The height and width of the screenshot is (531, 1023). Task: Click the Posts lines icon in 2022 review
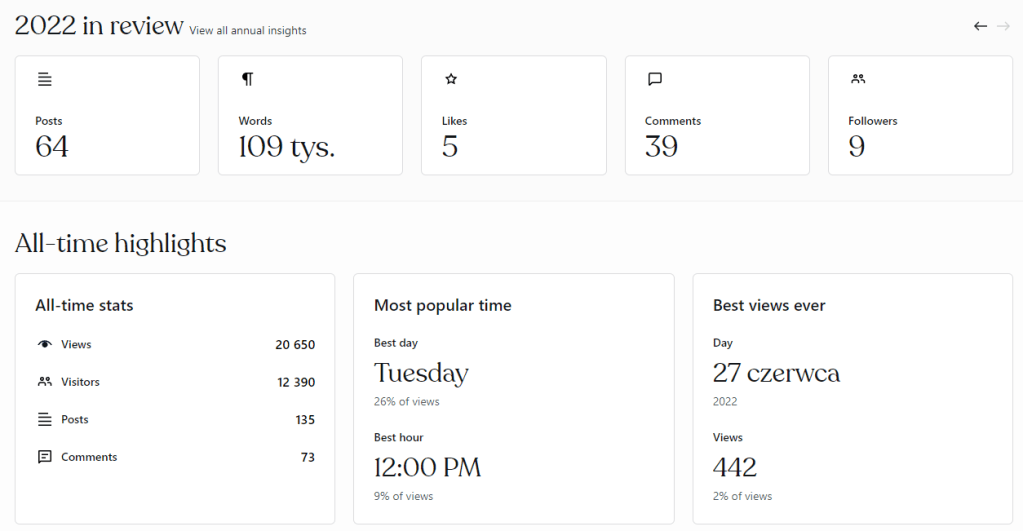(x=44, y=79)
